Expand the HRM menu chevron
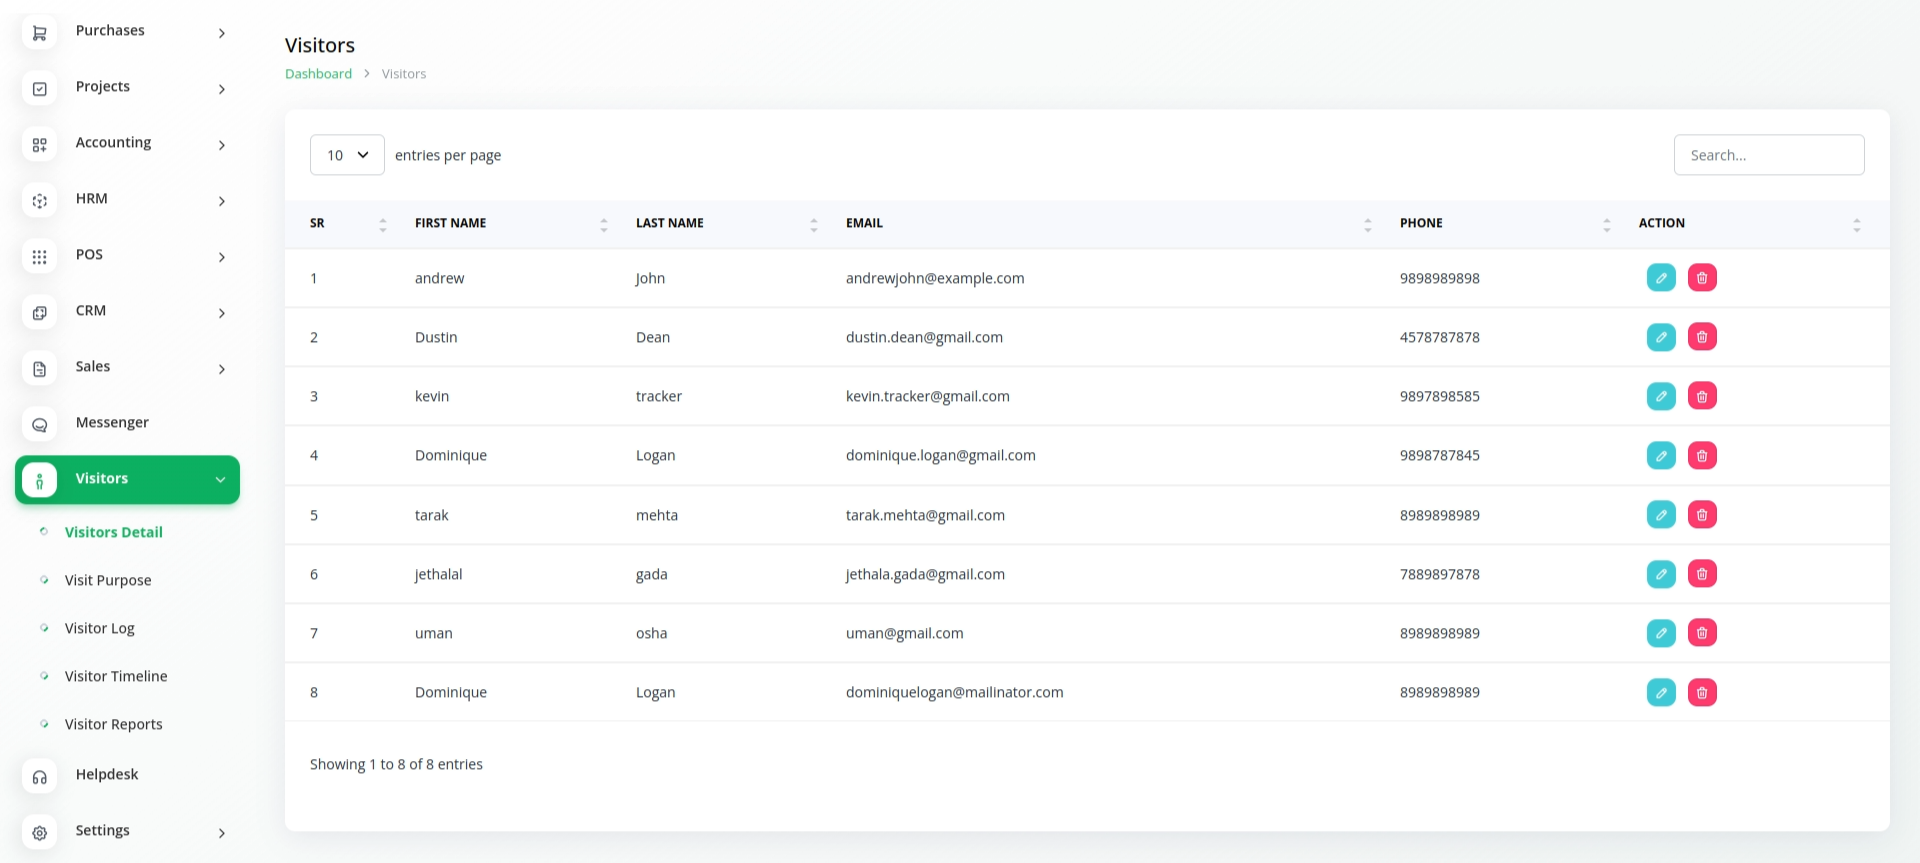The image size is (1920, 863). coord(222,201)
